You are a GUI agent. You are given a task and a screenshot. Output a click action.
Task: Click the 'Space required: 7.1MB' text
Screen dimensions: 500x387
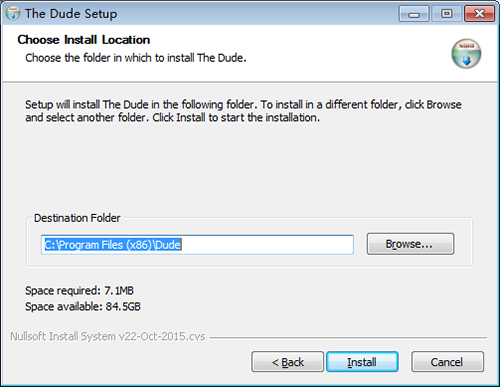click(79, 291)
